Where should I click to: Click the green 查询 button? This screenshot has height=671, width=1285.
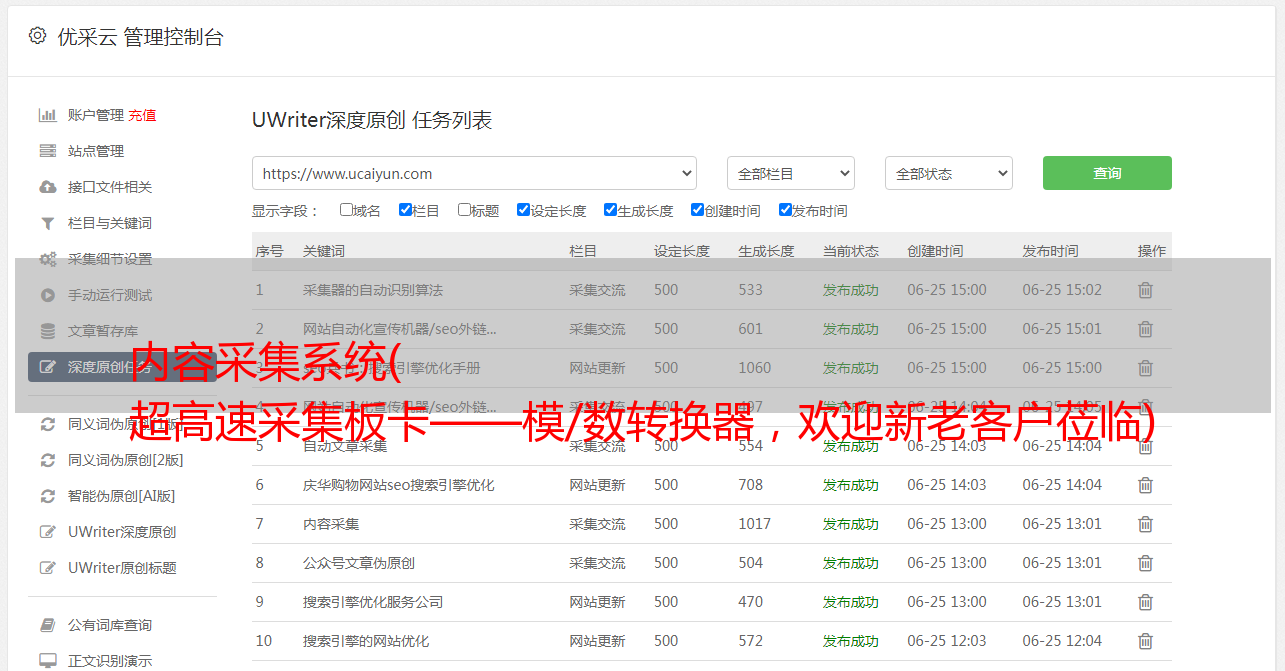click(1107, 173)
